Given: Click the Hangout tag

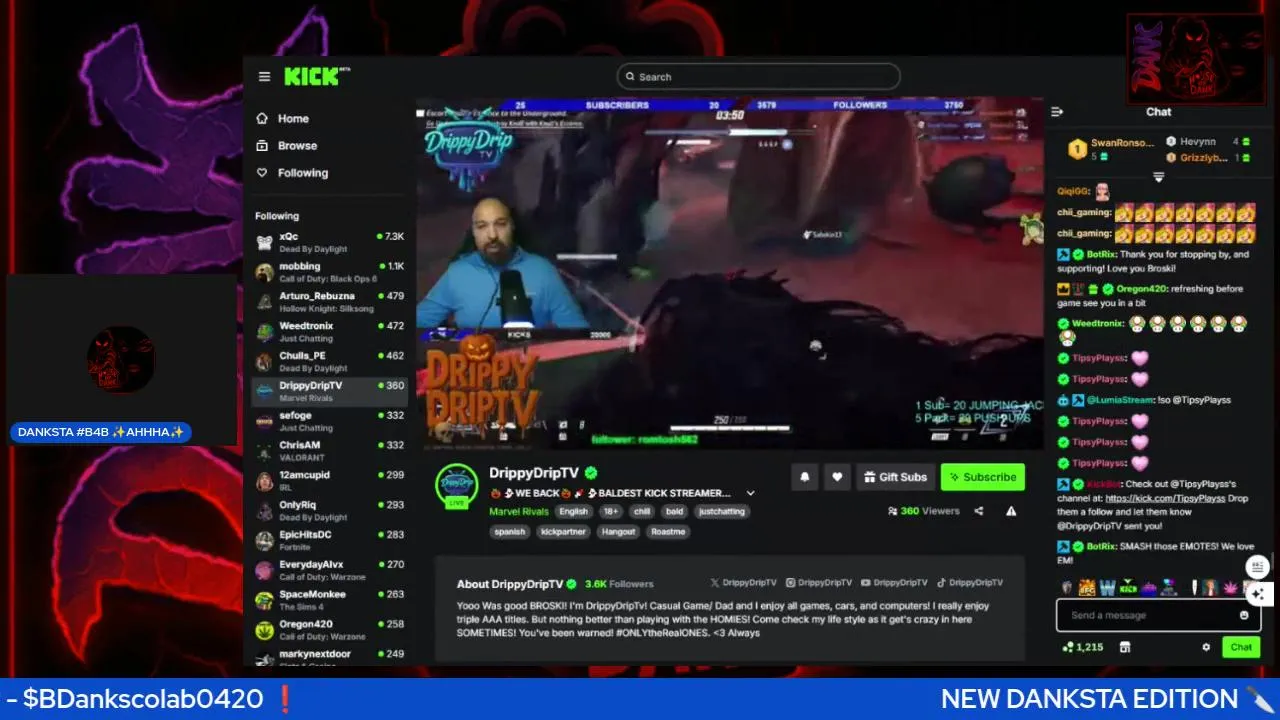Looking at the screenshot, I should click(618, 532).
